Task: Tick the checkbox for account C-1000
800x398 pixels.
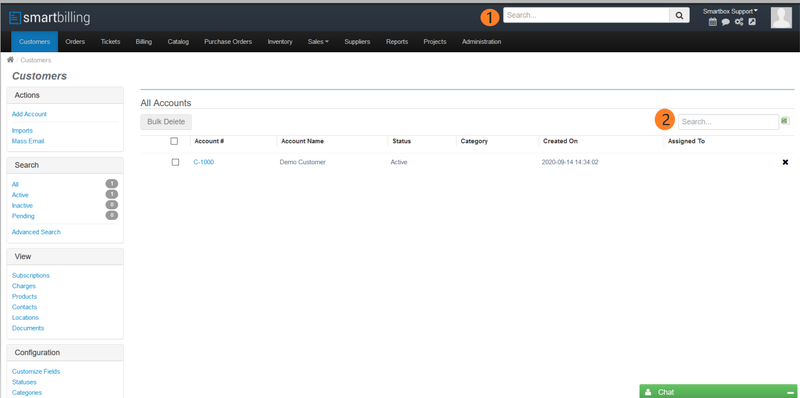Action: [176, 162]
